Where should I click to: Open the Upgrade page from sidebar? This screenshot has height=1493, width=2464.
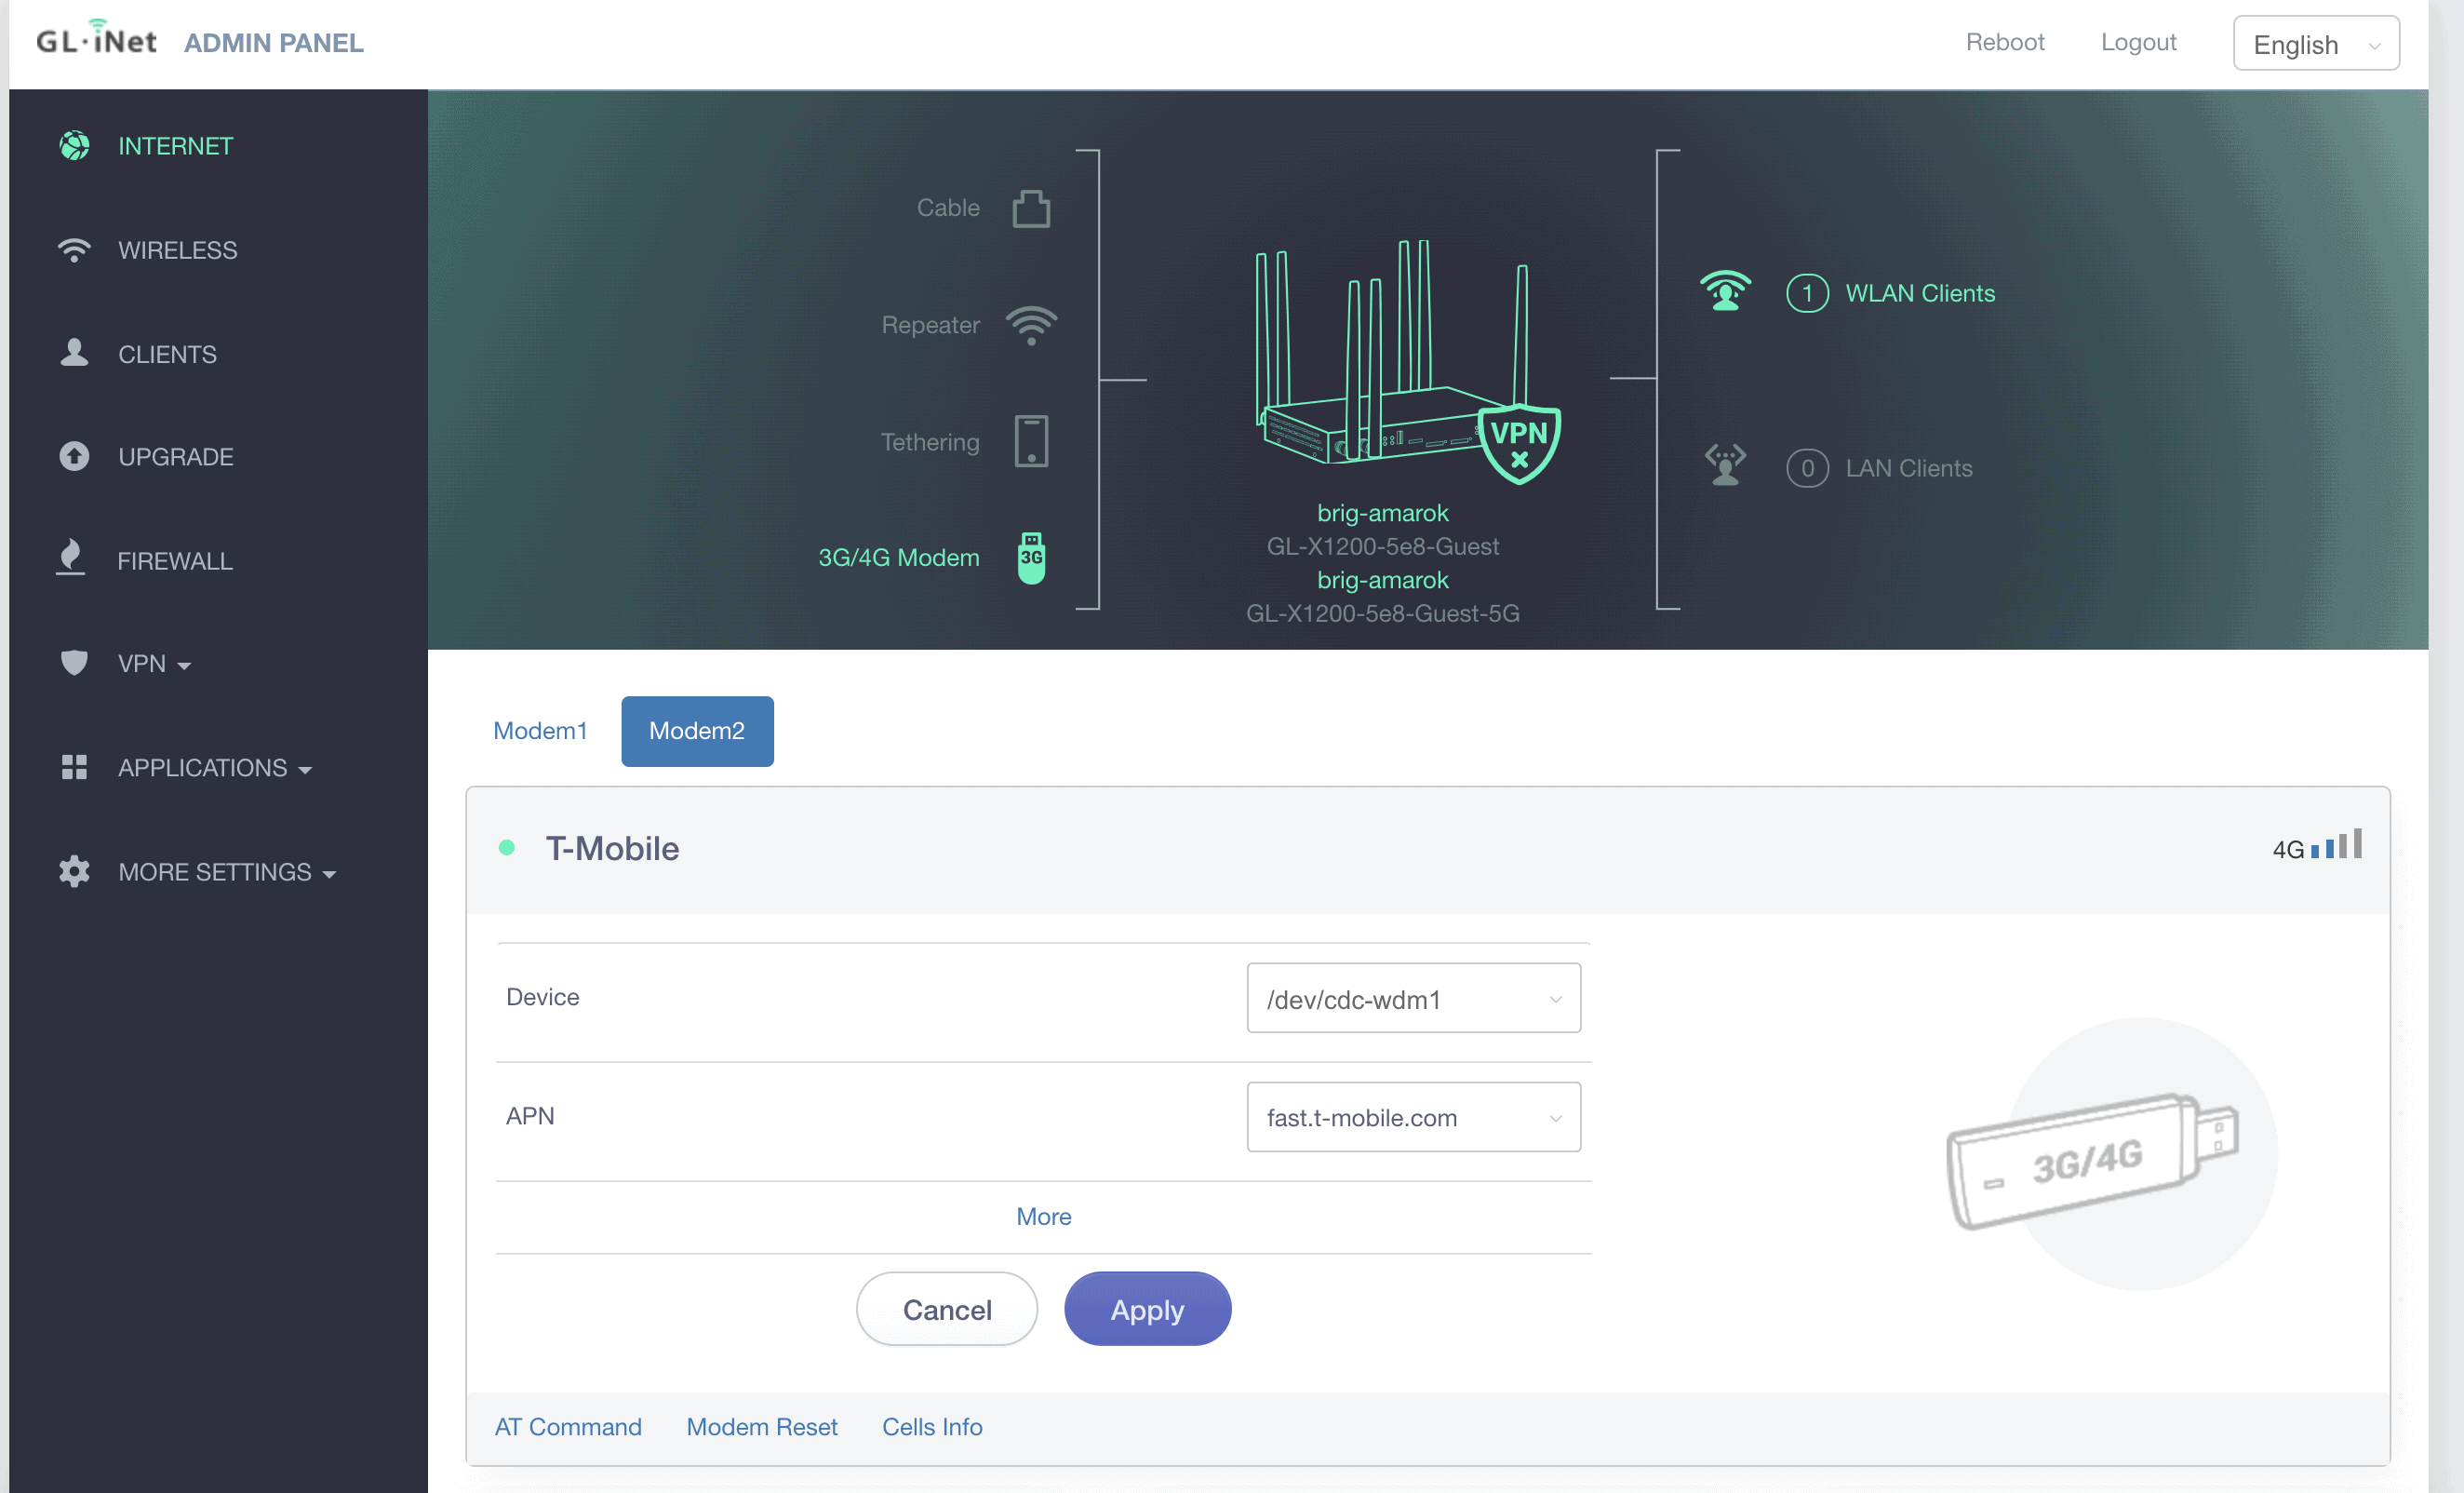click(175, 457)
